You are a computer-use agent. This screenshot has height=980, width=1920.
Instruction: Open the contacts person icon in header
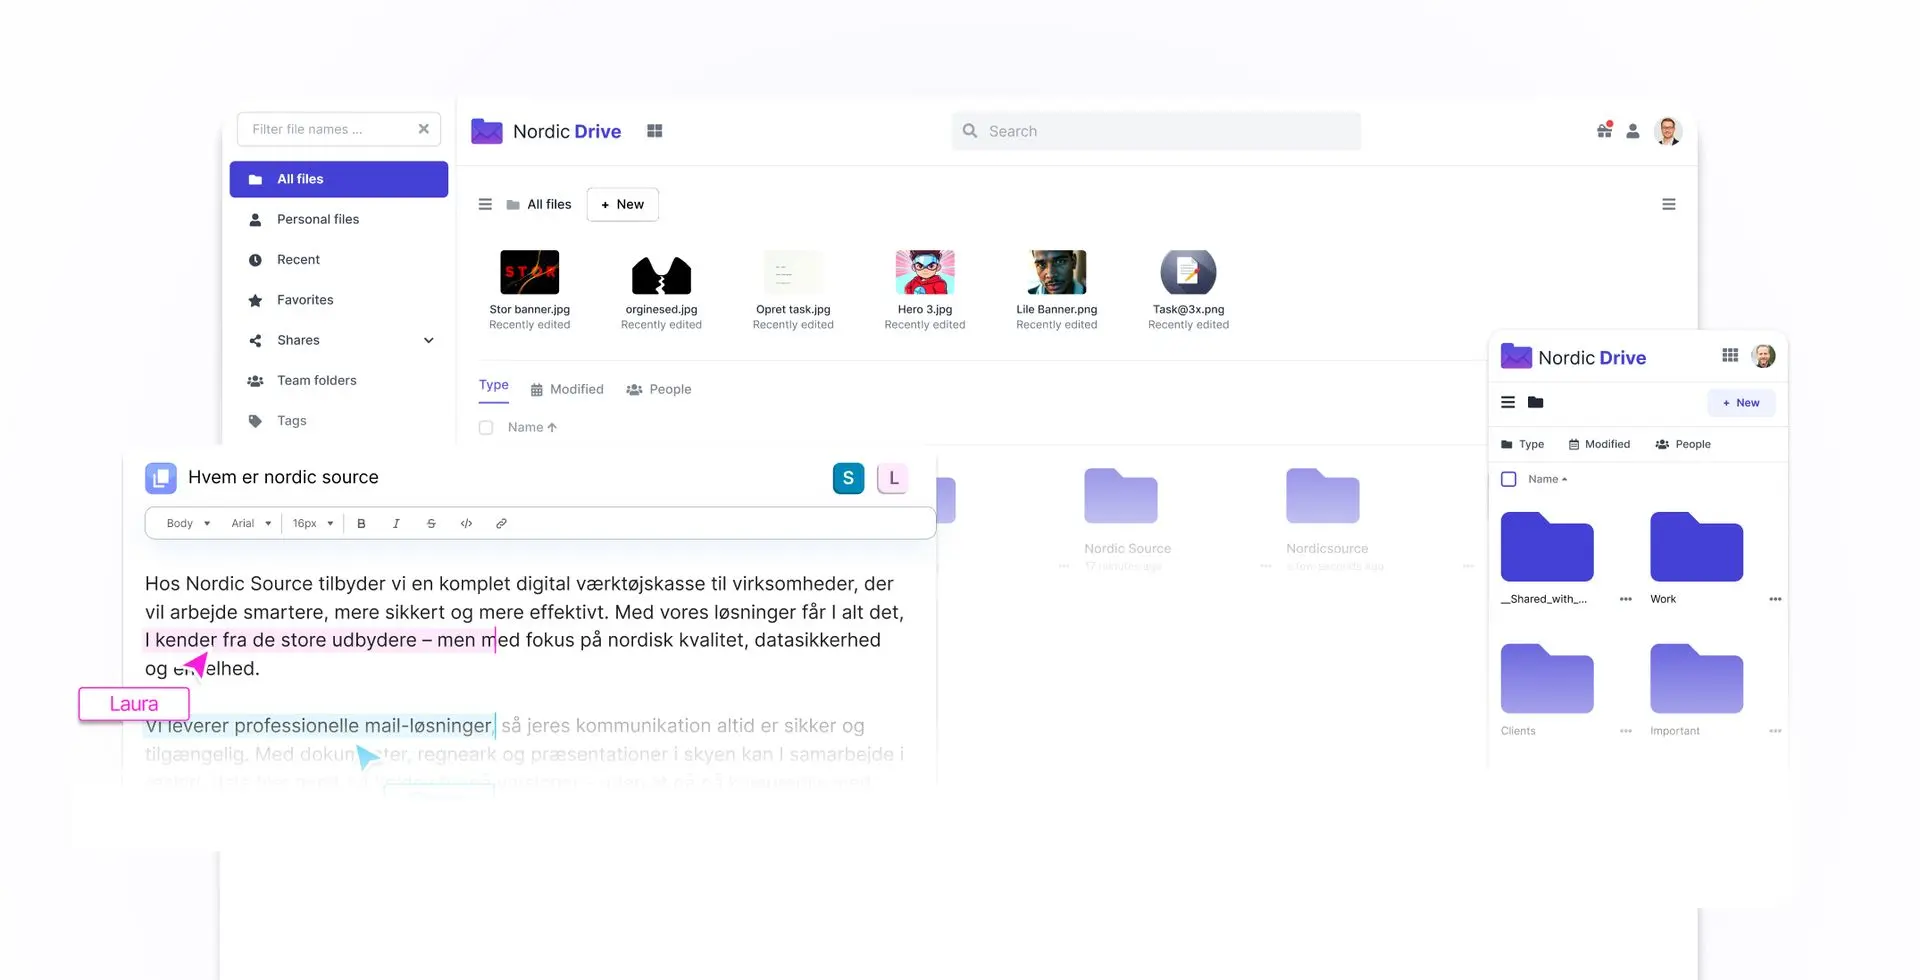pyautogui.click(x=1633, y=131)
